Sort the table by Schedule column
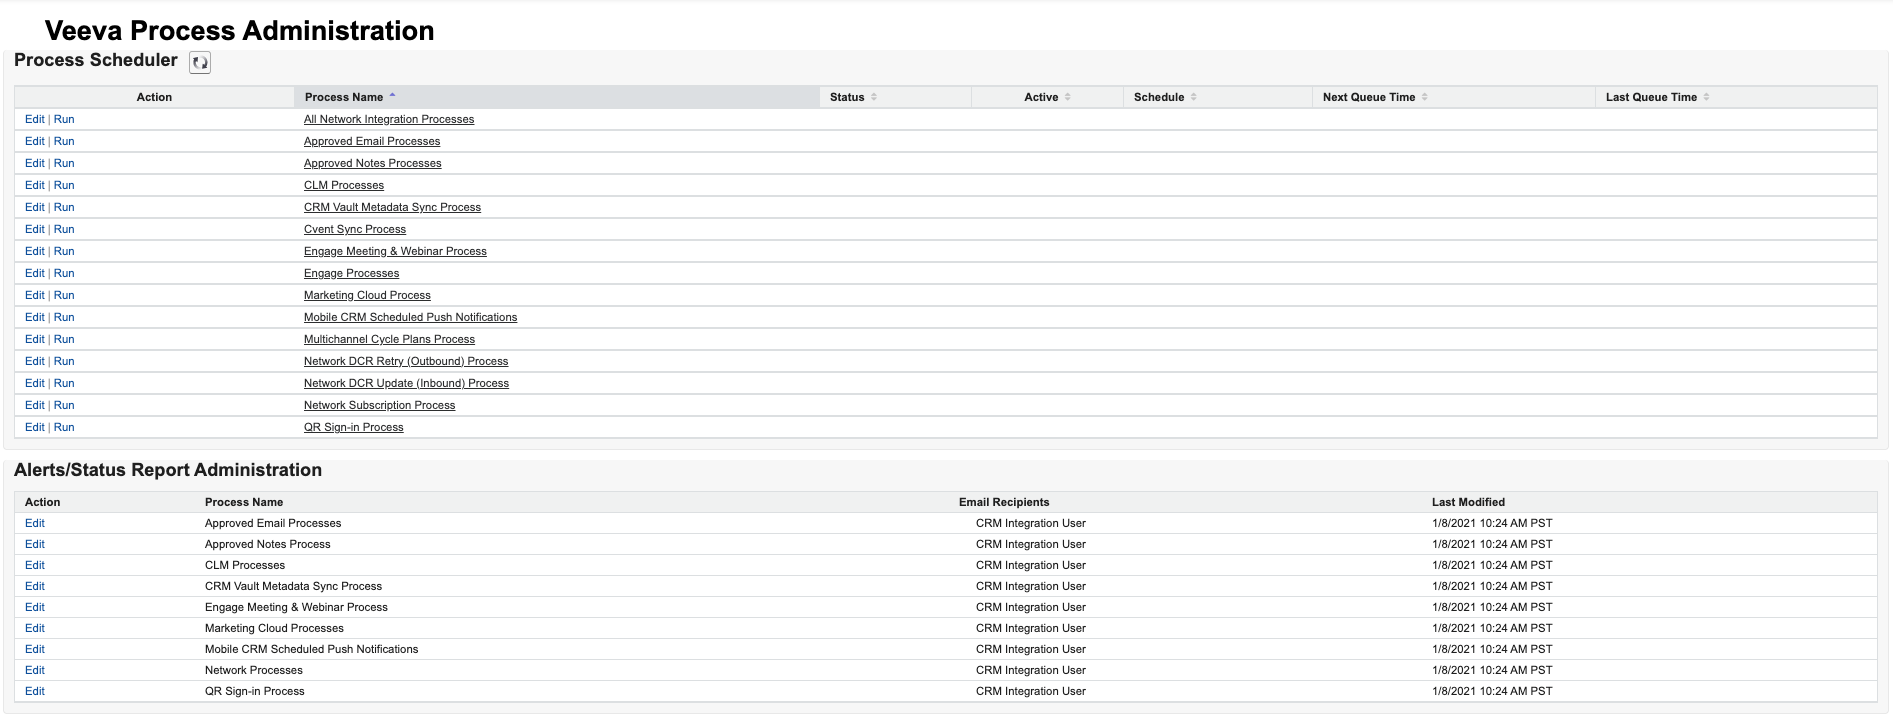1893x725 pixels. pyautogui.click(x=1193, y=97)
